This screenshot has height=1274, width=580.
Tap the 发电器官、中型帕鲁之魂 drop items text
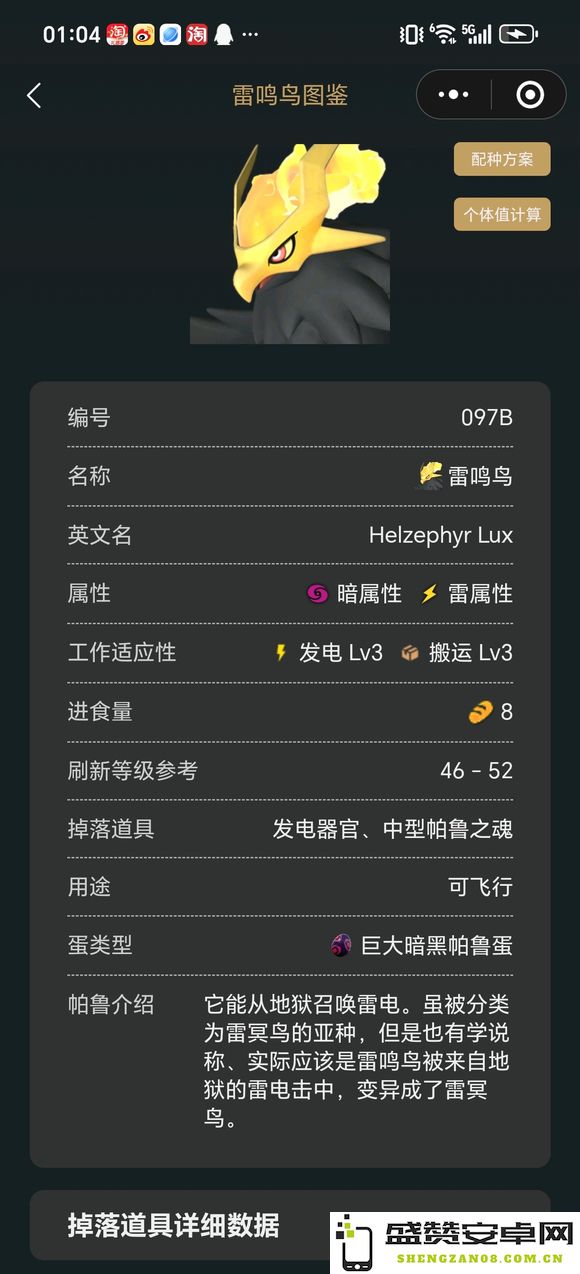click(393, 829)
